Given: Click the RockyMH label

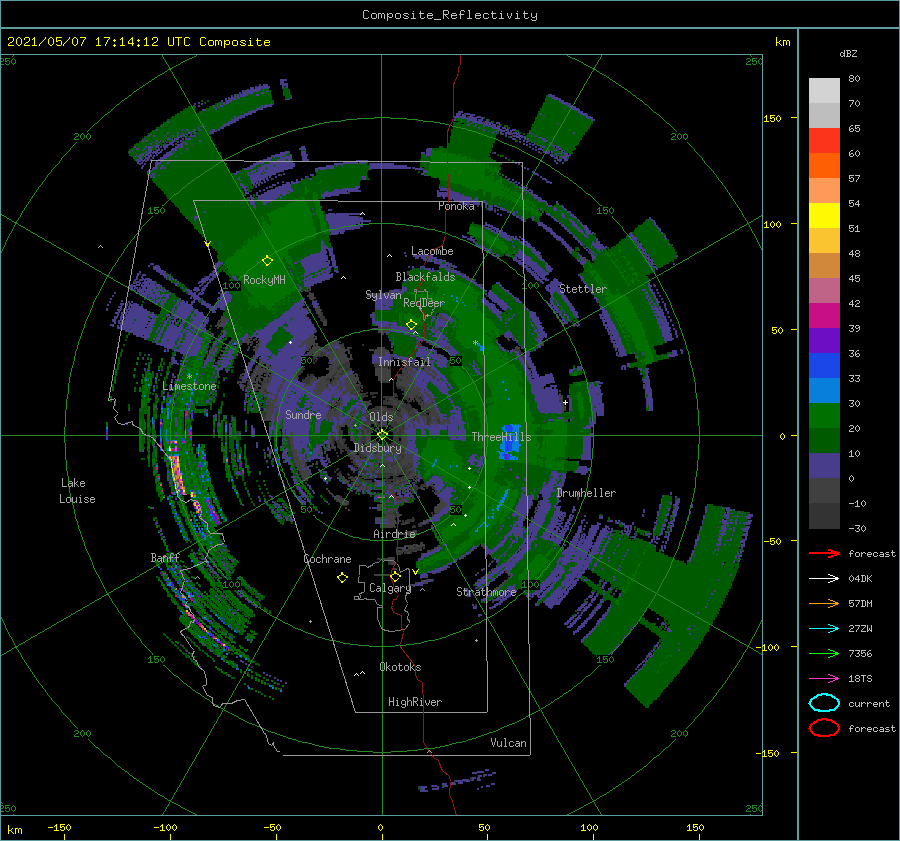Looking at the screenshot, I should coord(264,280).
